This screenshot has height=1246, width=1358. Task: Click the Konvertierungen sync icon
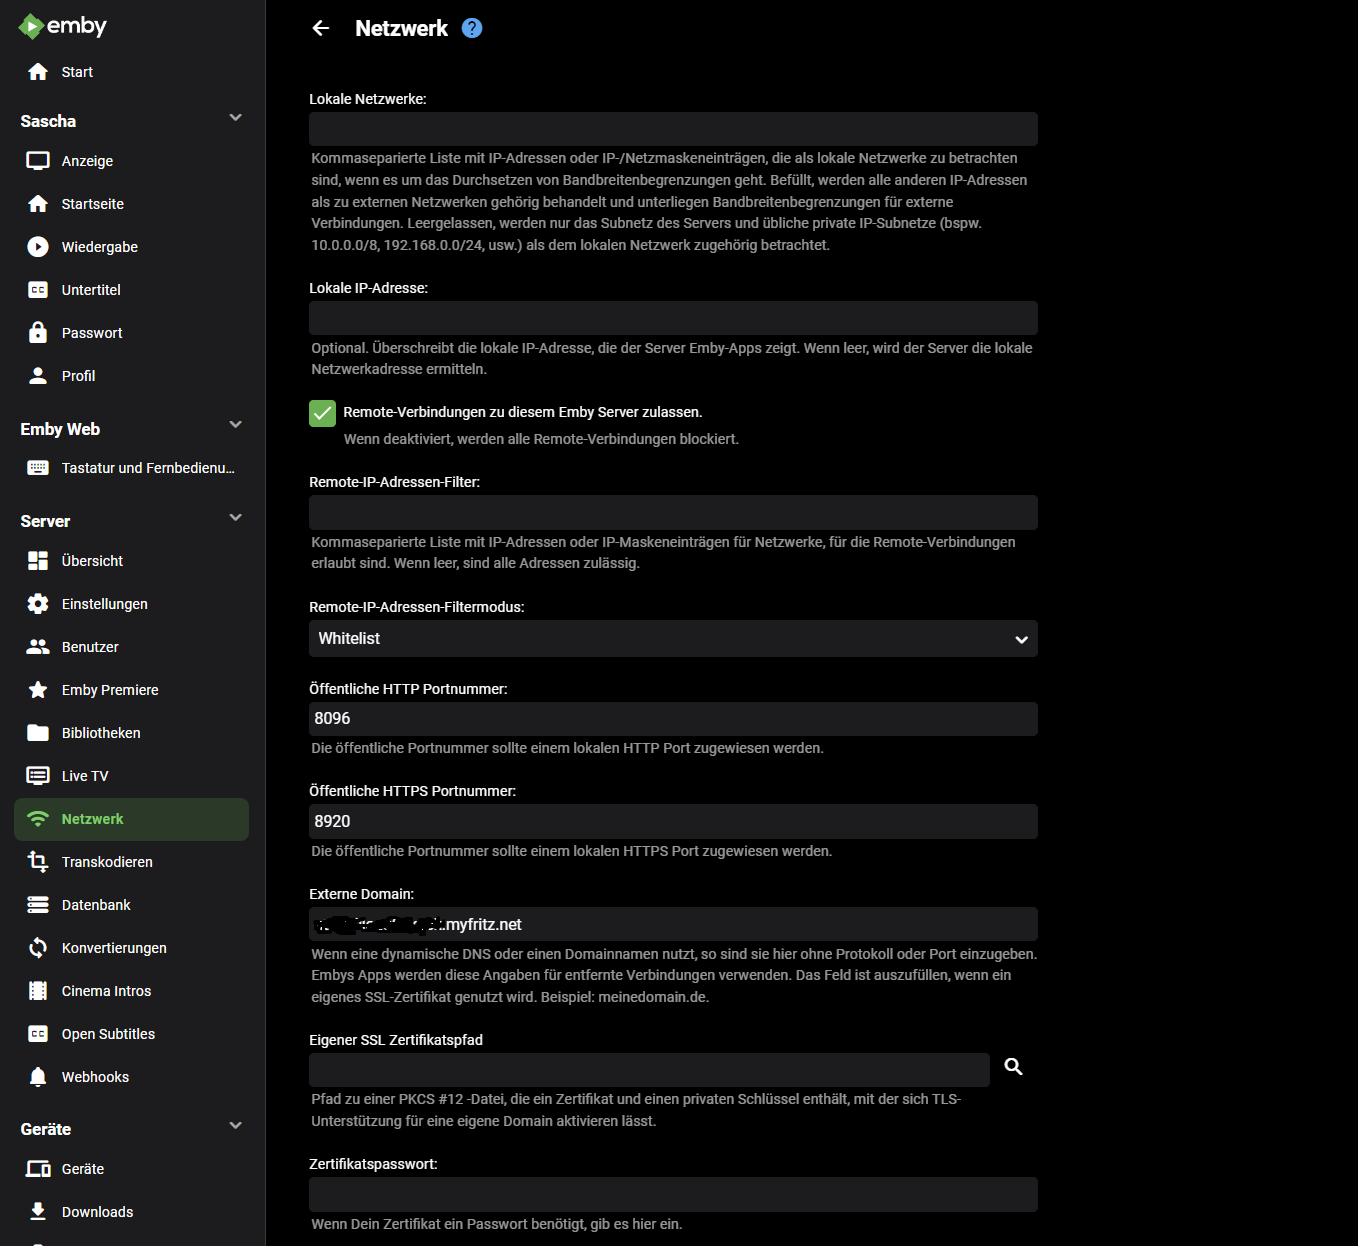point(38,948)
